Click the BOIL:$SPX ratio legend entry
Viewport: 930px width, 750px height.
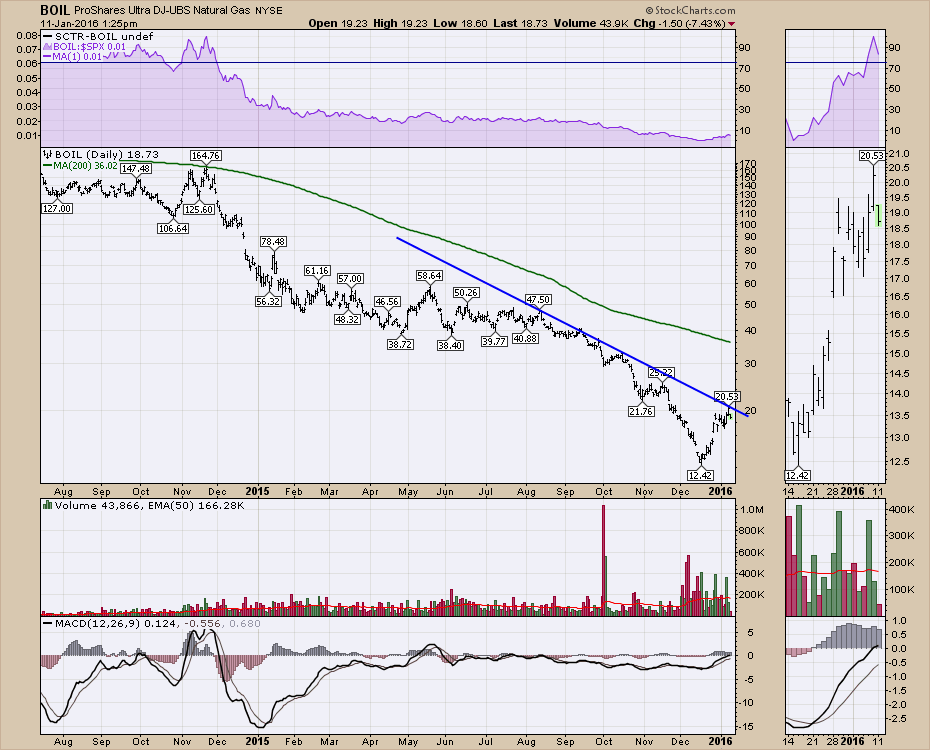84,46
